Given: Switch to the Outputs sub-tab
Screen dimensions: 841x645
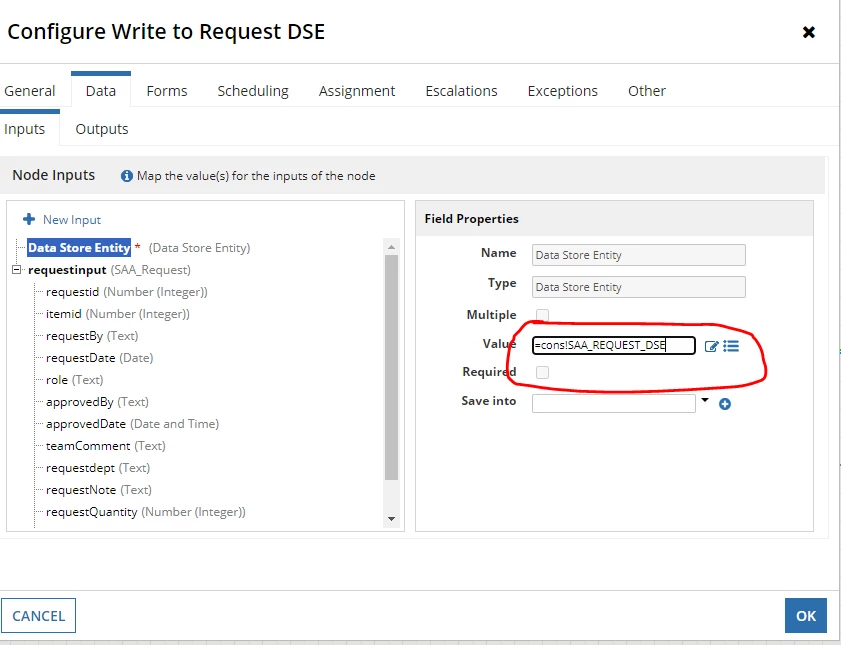Looking at the screenshot, I should coord(102,129).
